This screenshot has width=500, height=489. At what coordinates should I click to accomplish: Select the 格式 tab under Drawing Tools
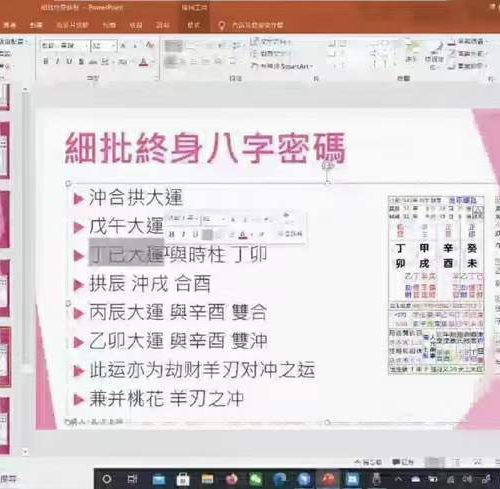[193, 25]
